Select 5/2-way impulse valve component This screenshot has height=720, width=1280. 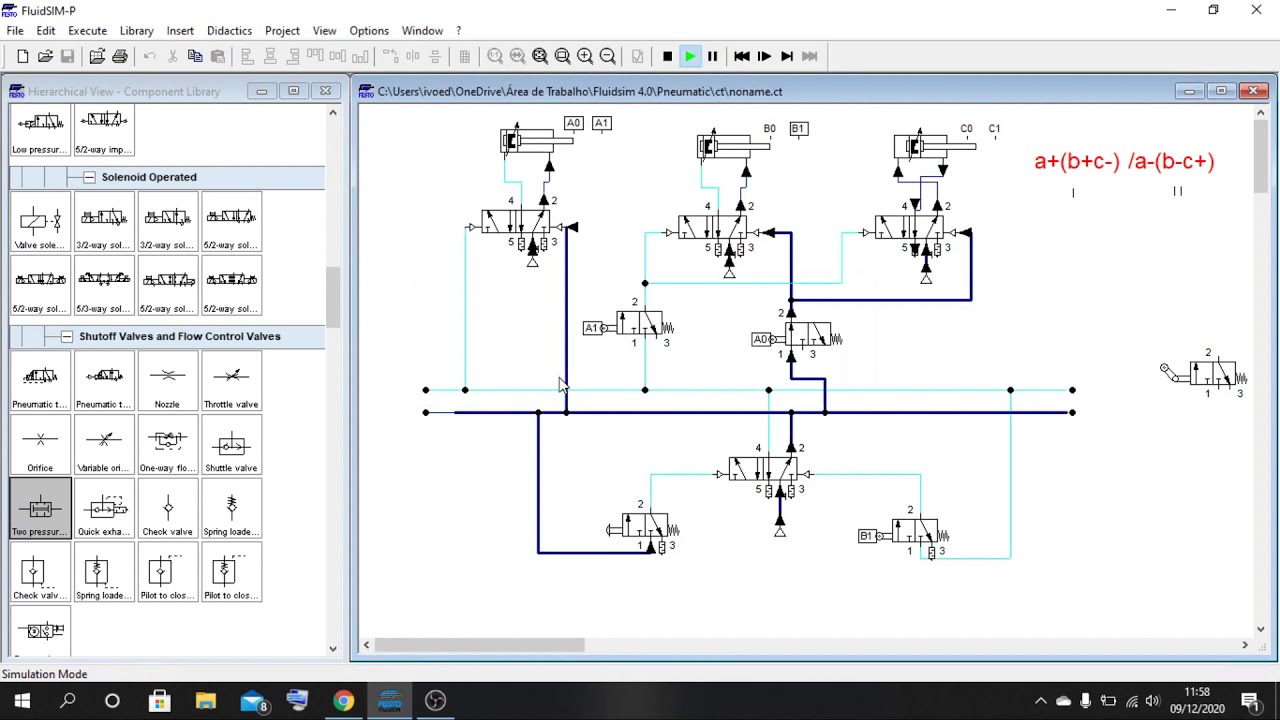click(x=104, y=130)
